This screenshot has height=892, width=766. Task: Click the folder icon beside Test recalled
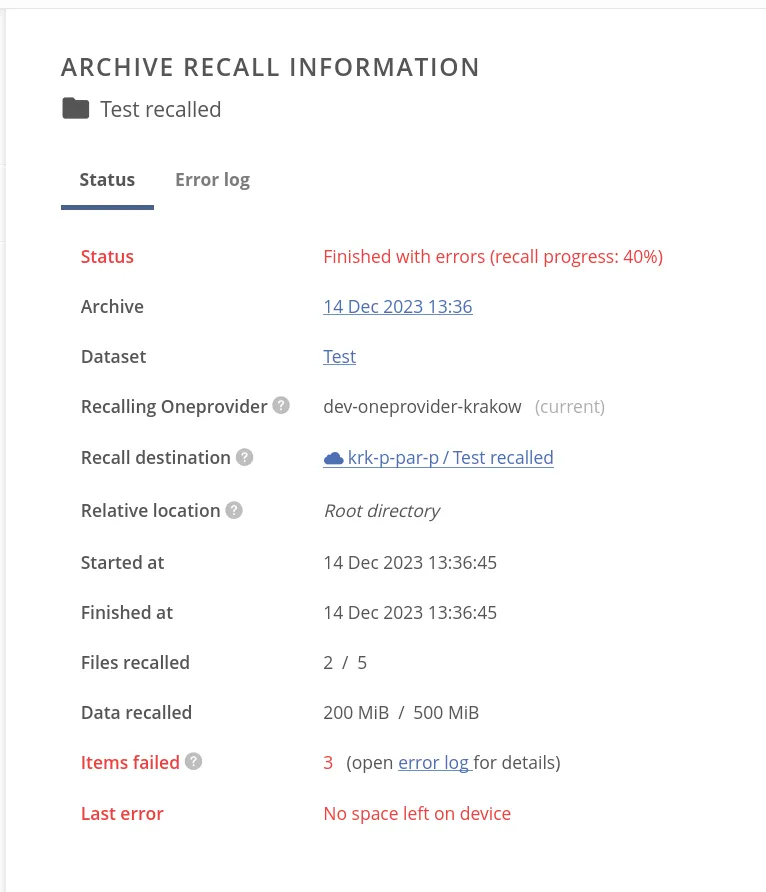click(76, 109)
